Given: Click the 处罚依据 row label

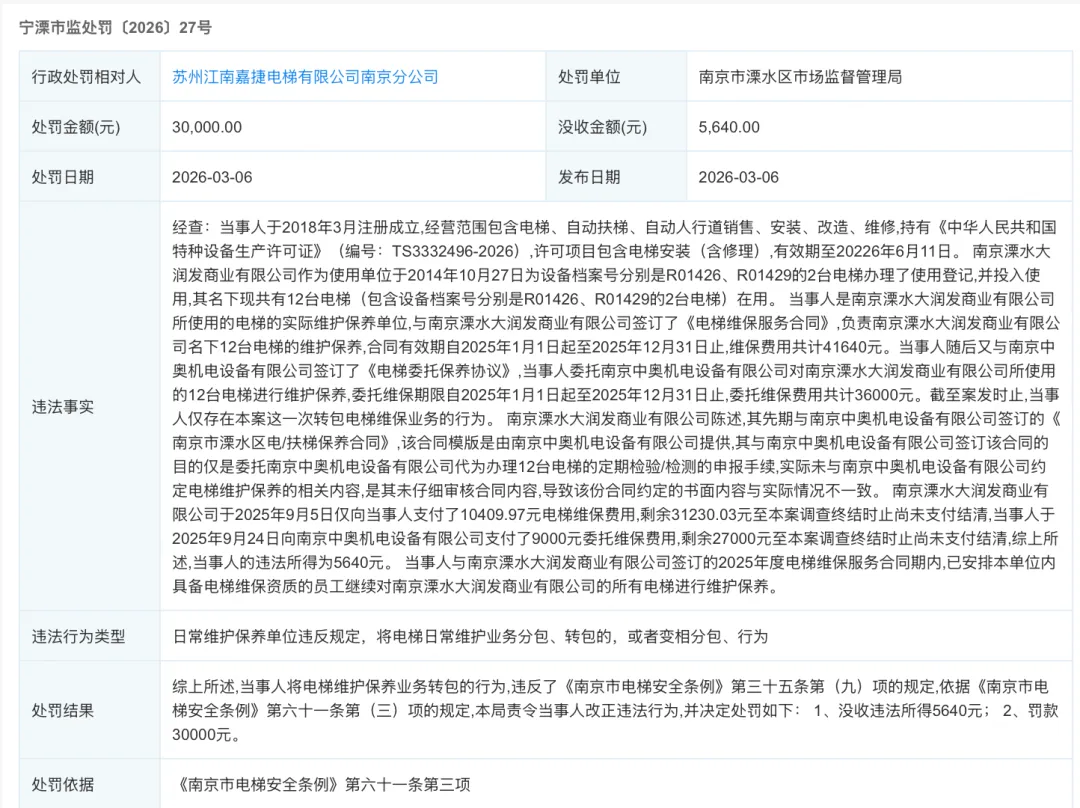Looking at the screenshot, I should [63, 785].
